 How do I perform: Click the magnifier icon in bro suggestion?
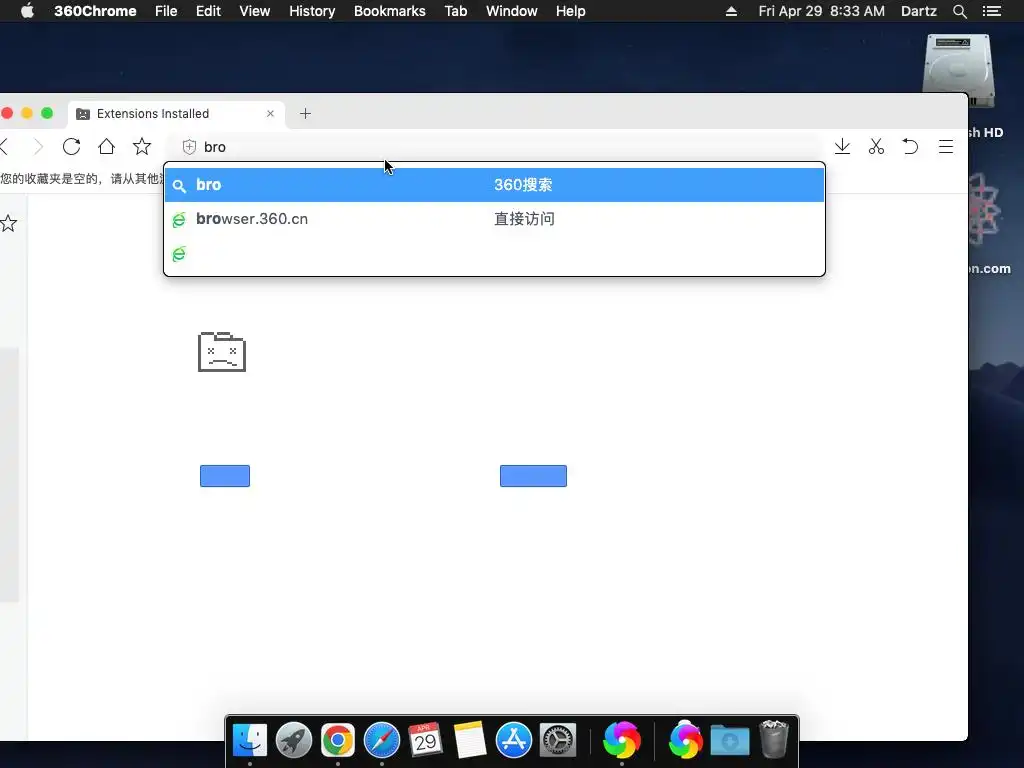coord(179,185)
